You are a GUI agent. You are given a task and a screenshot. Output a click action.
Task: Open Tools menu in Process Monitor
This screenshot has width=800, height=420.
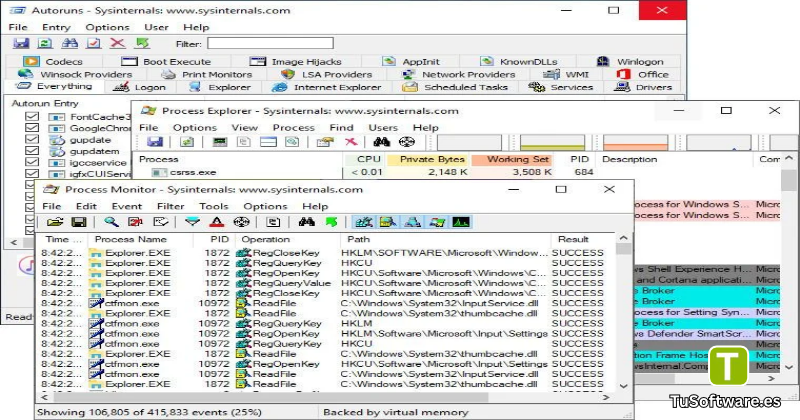(213, 206)
